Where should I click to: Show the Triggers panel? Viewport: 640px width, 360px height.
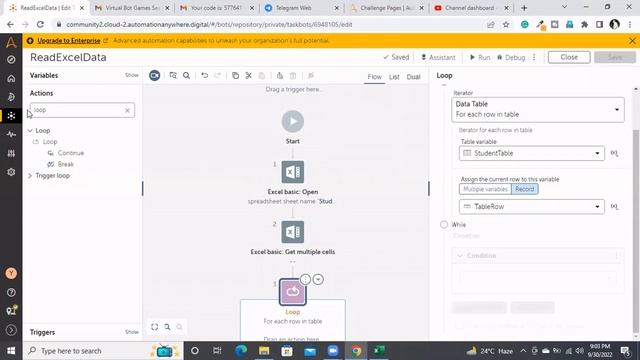[x=131, y=332]
